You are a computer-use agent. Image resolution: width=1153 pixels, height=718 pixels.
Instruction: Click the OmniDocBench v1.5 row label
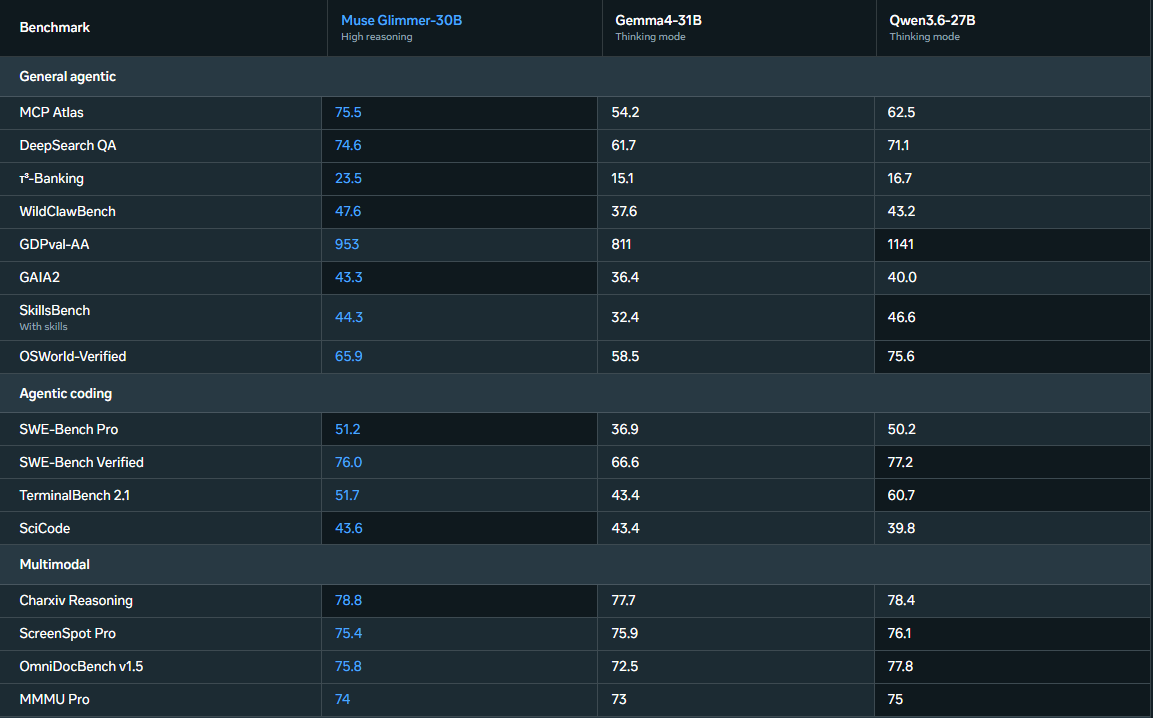pyautogui.click(x=81, y=667)
